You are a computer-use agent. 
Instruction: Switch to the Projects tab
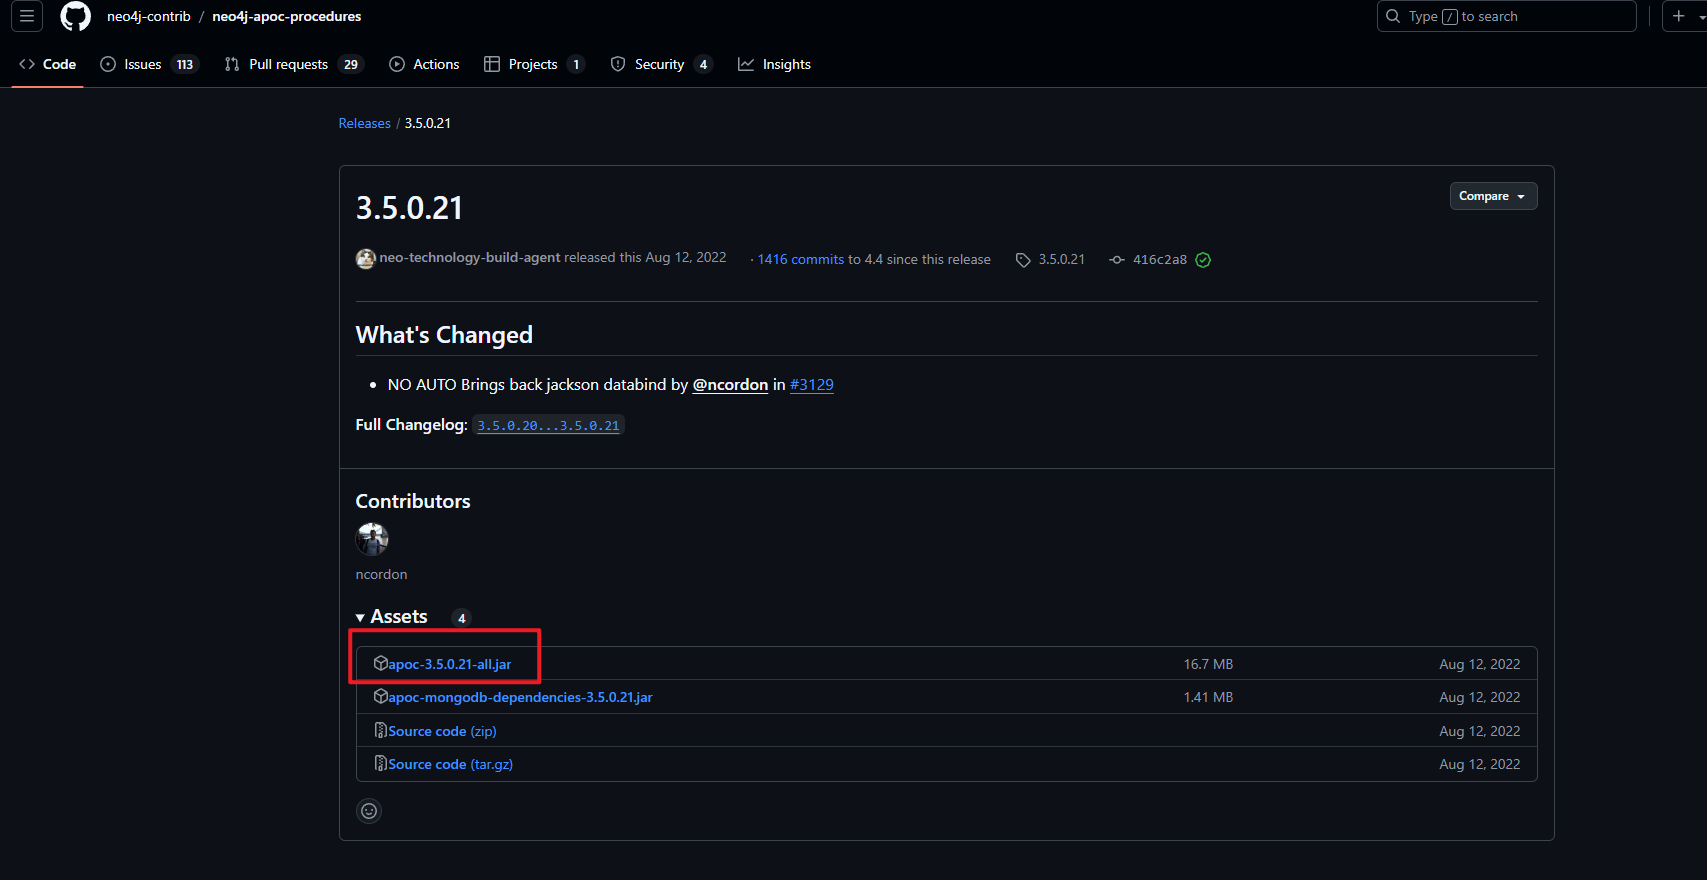click(x=533, y=64)
